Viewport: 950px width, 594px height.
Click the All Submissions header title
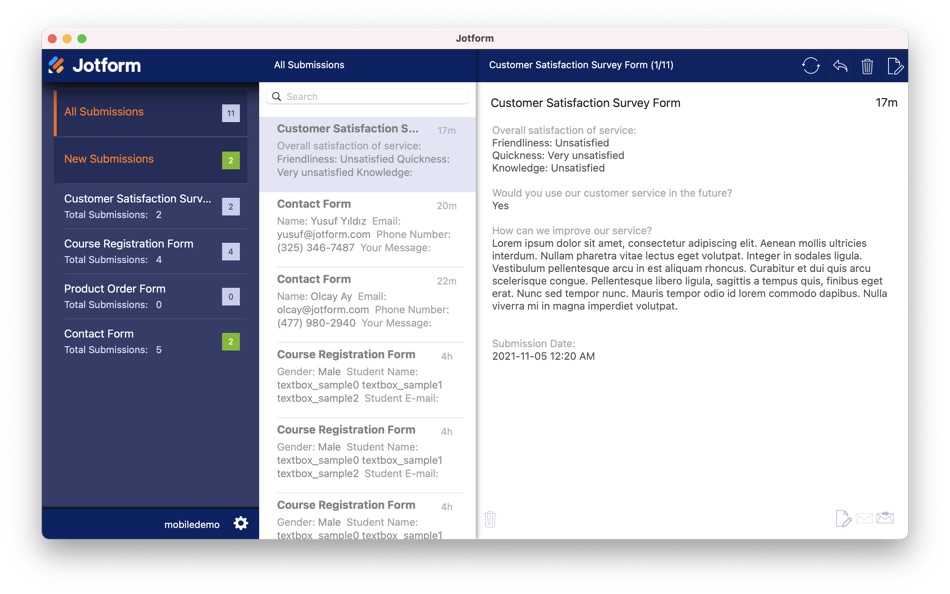[309, 65]
